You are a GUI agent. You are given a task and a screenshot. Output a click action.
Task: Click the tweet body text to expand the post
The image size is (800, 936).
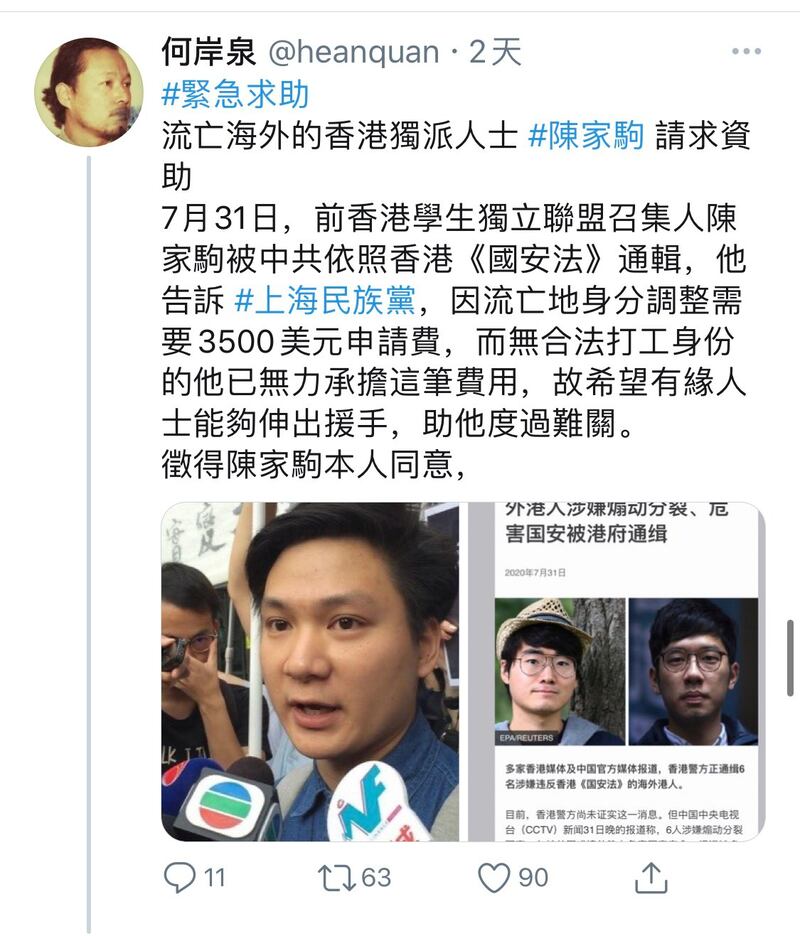point(454,298)
